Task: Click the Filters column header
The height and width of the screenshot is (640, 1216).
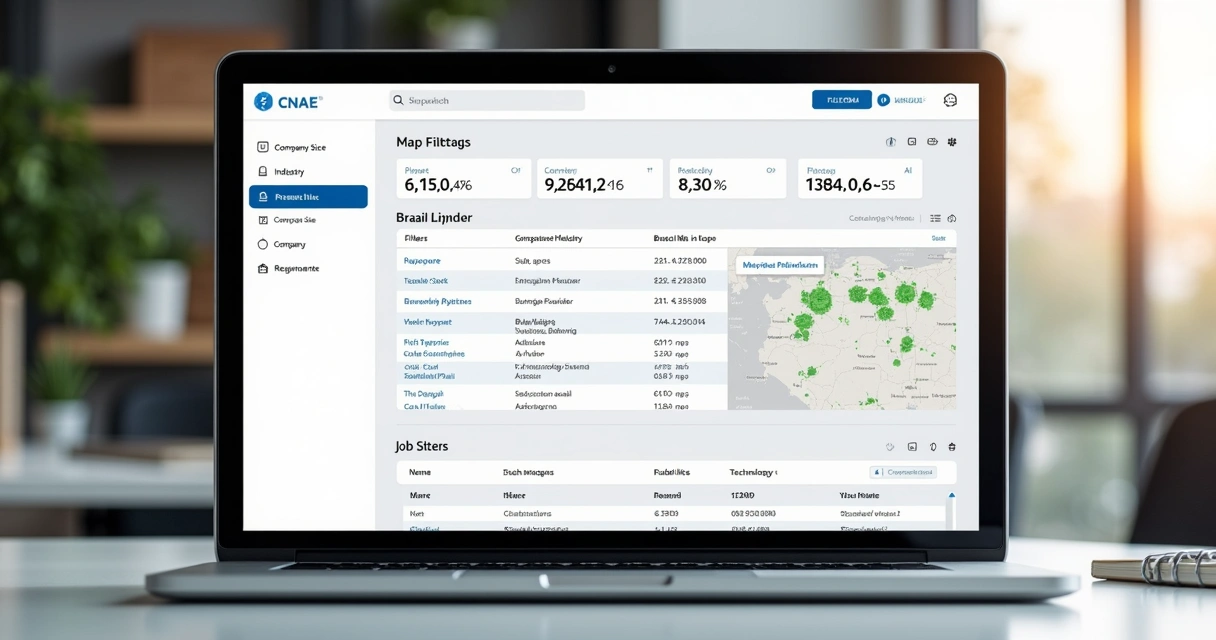Action: coord(416,239)
